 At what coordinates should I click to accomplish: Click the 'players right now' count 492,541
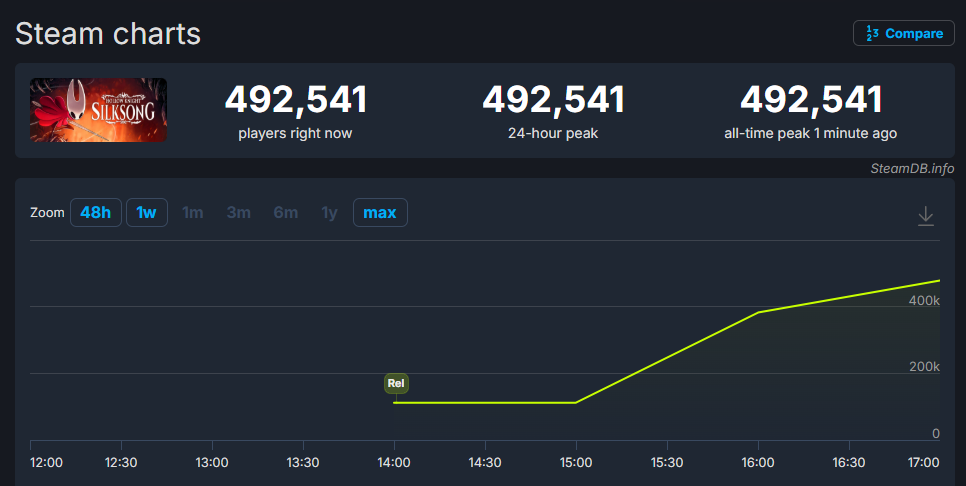(296, 99)
